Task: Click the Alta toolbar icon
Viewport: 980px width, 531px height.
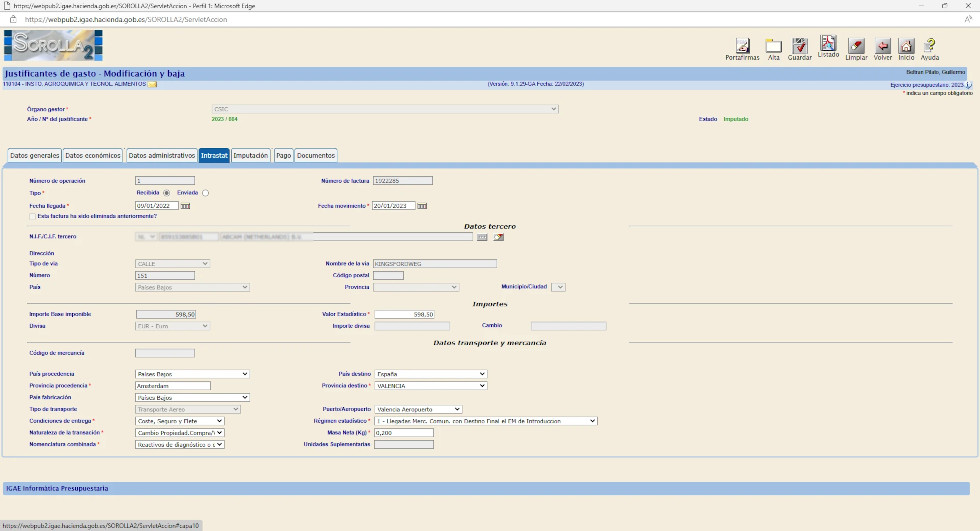Action: [773, 46]
